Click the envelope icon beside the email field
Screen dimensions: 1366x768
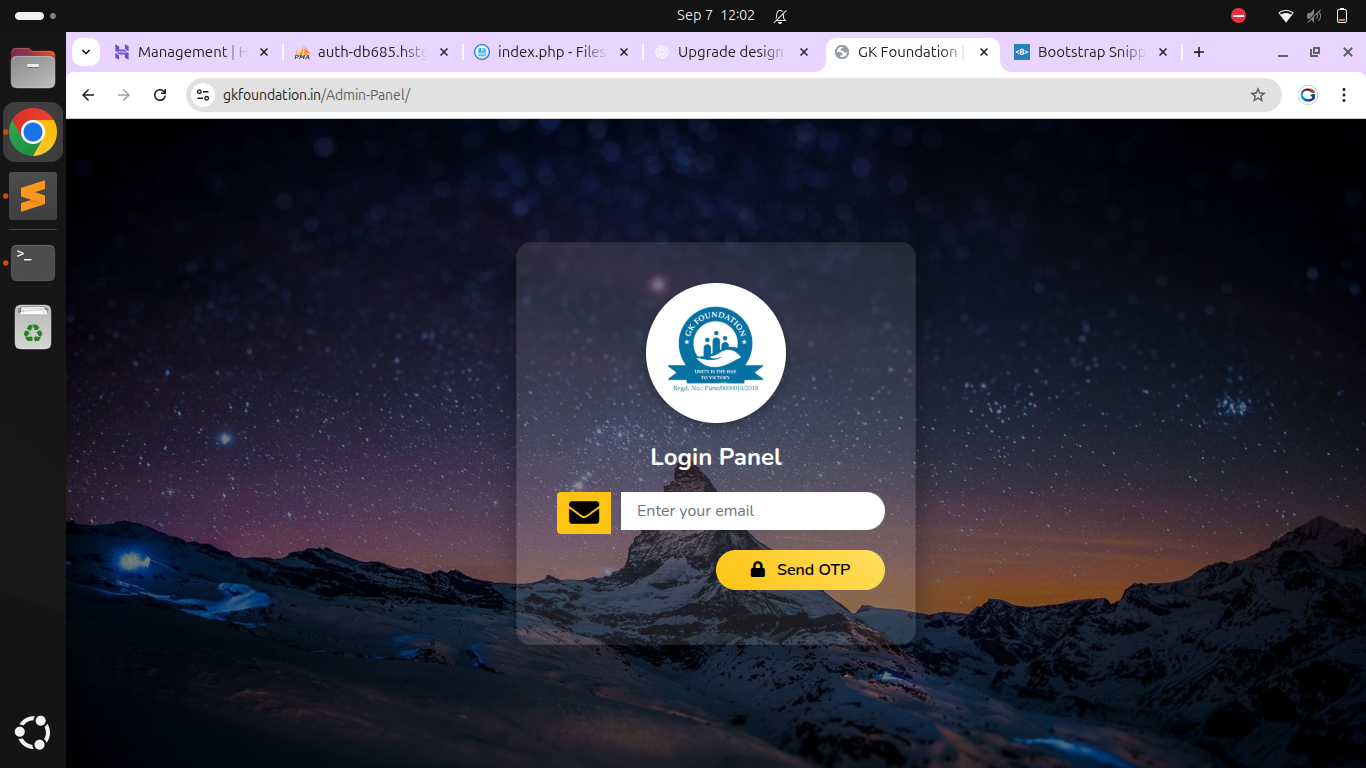pos(584,511)
